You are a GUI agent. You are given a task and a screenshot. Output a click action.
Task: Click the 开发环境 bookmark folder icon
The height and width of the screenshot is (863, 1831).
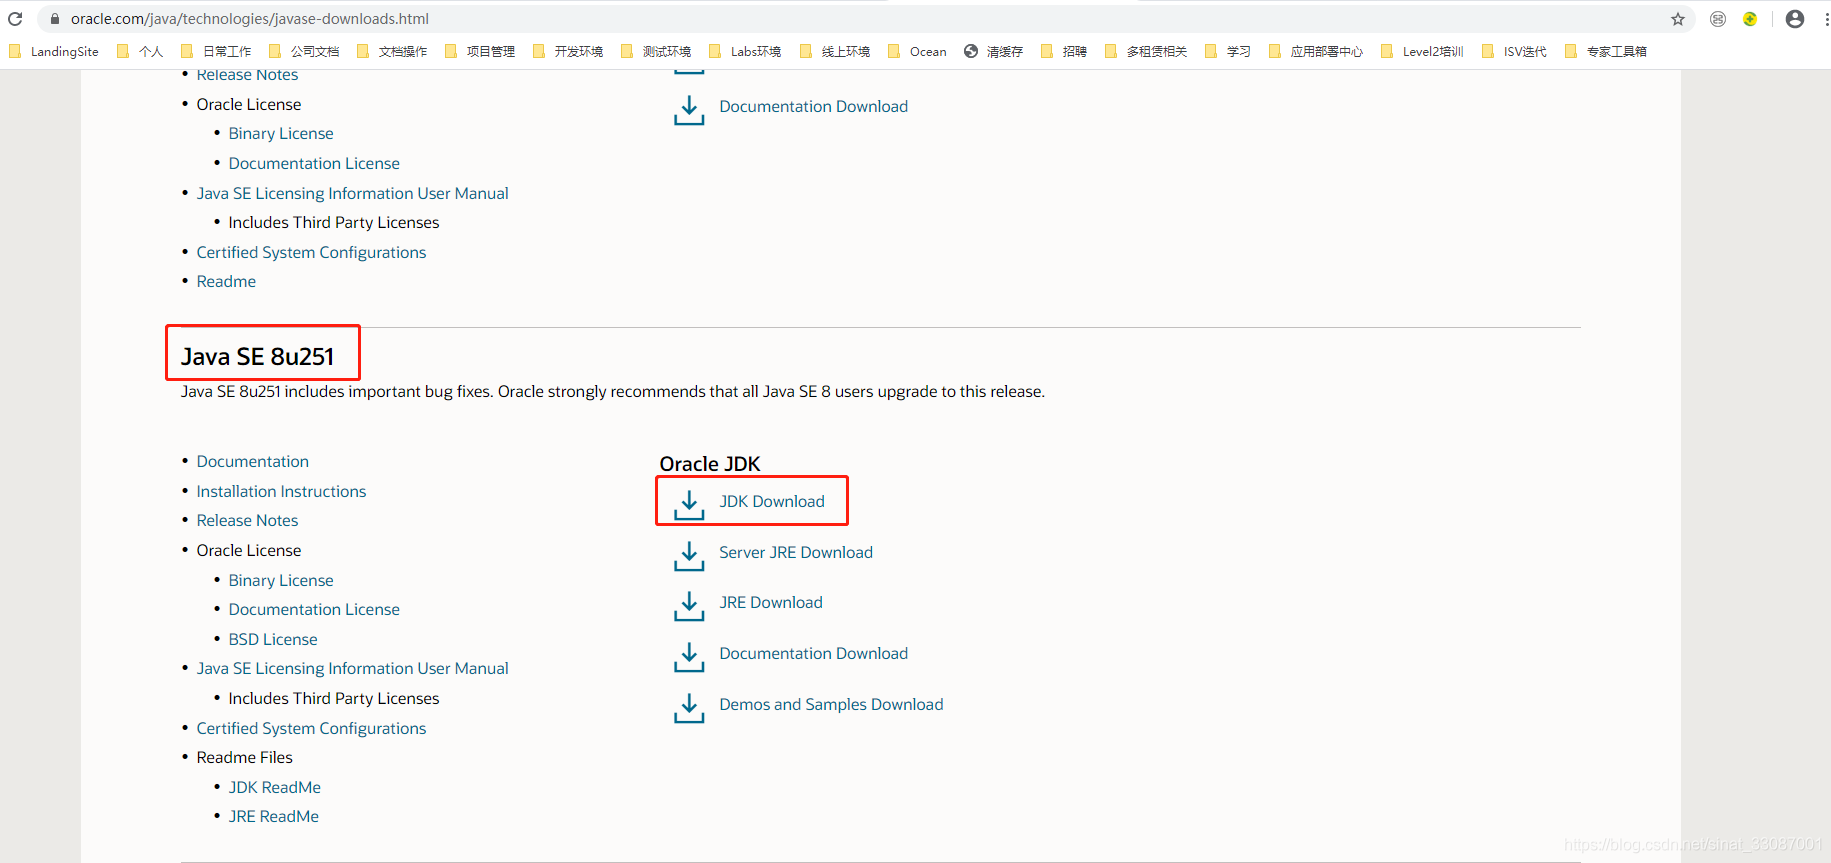pyautogui.click(x=539, y=52)
